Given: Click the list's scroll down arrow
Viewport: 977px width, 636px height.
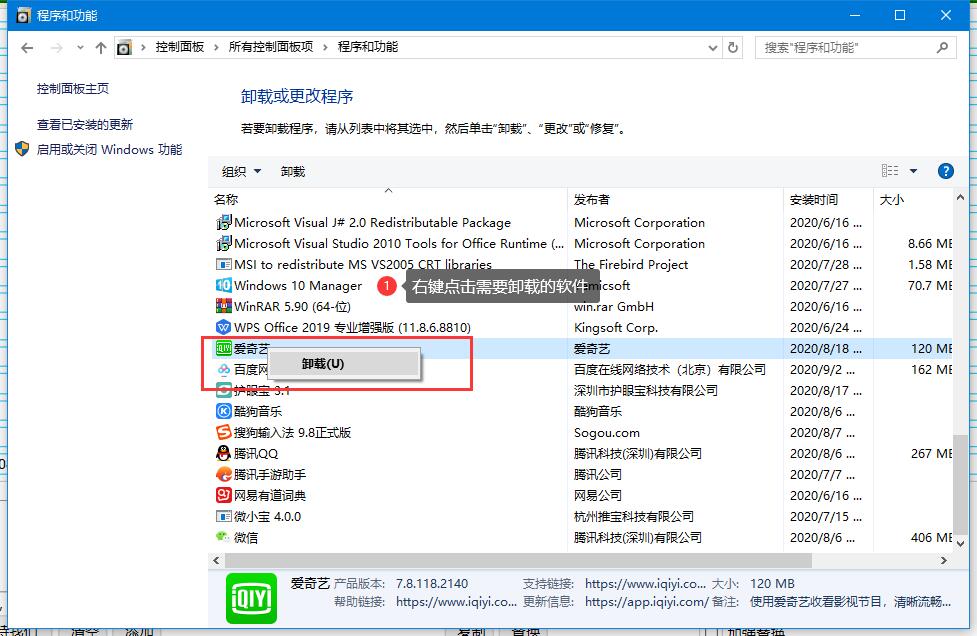Looking at the screenshot, I should click(x=960, y=544).
